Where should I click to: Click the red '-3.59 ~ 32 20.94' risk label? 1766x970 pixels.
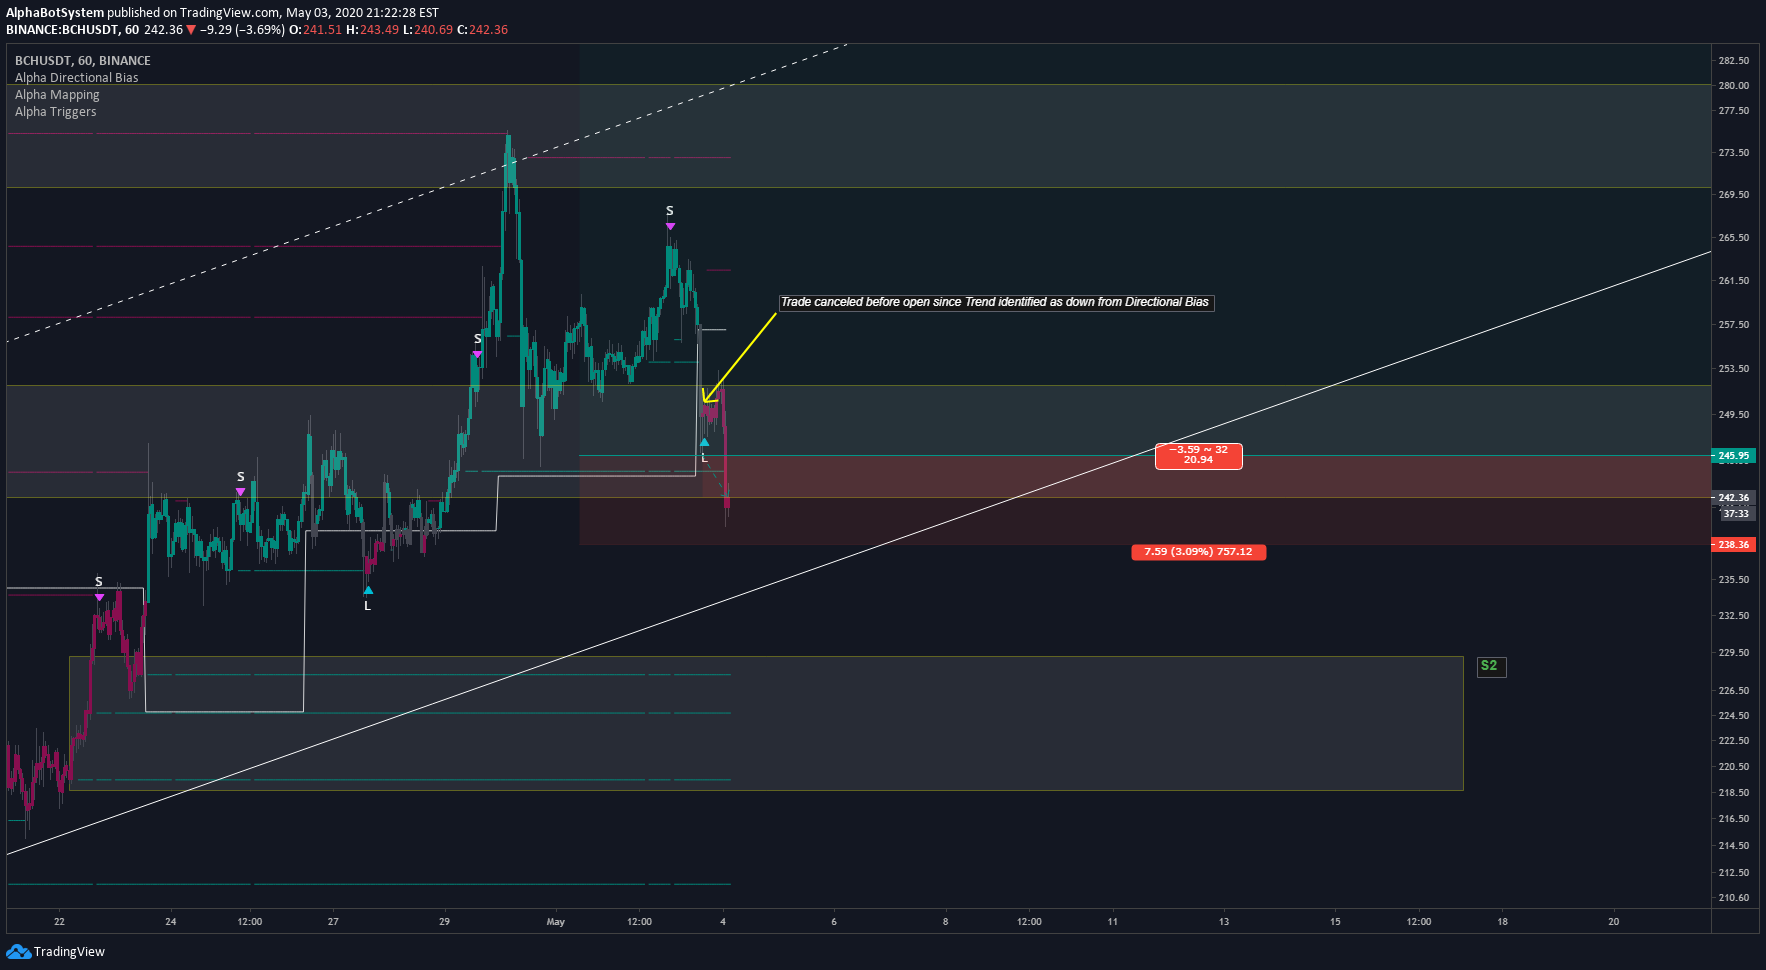(1198, 455)
